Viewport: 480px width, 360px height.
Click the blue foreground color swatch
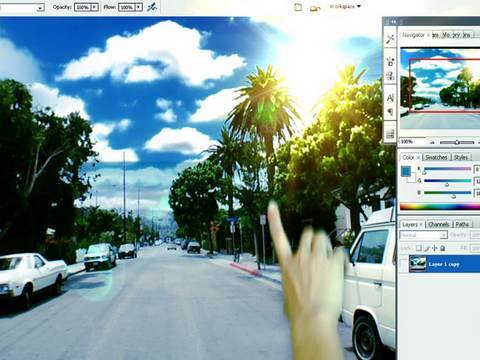click(x=406, y=171)
